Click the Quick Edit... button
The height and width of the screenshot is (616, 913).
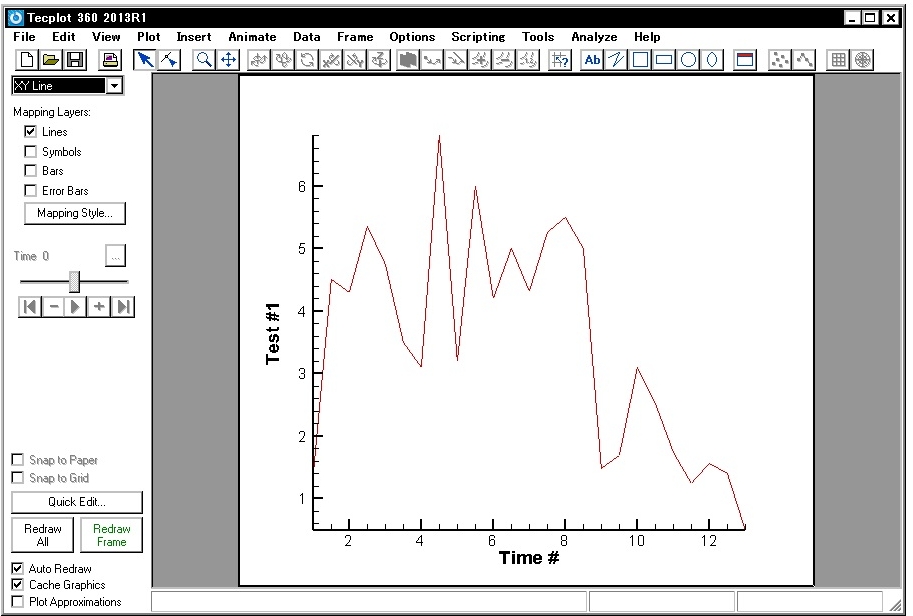tap(77, 502)
